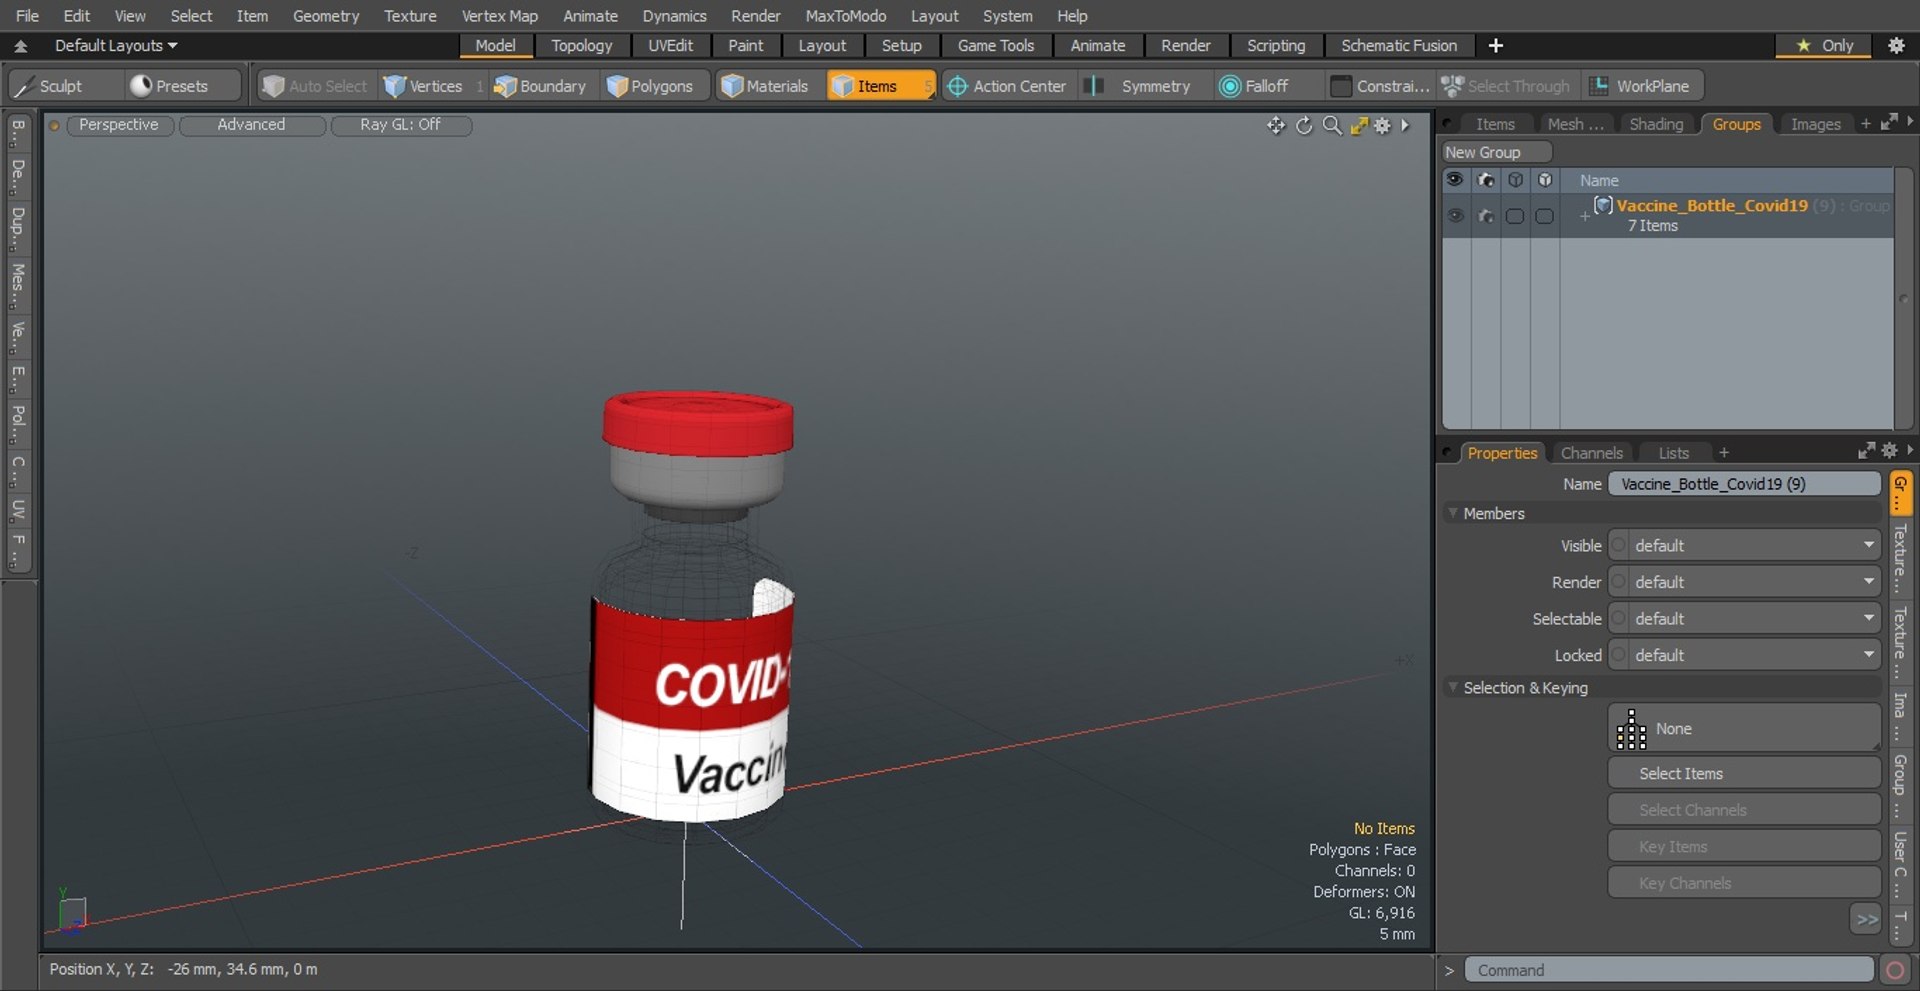1920x991 pixels.
Task: Open the Selectable dropdown
Action: click(1745, 619)
